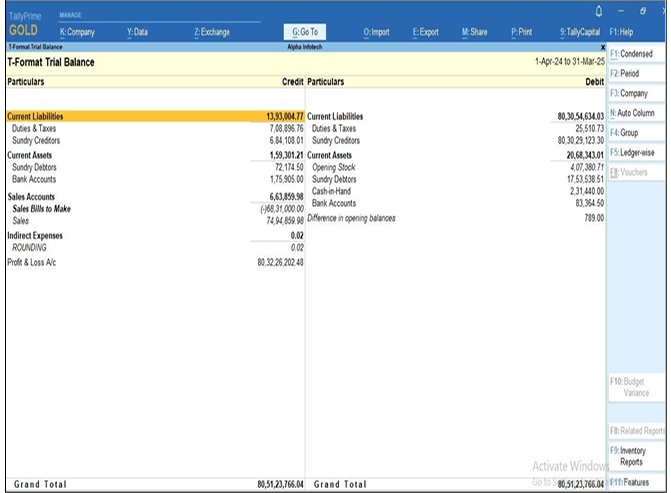Screen dimensions: 671x493
Task: Select the Sales ledger row
Action: (x=155, y=221)
